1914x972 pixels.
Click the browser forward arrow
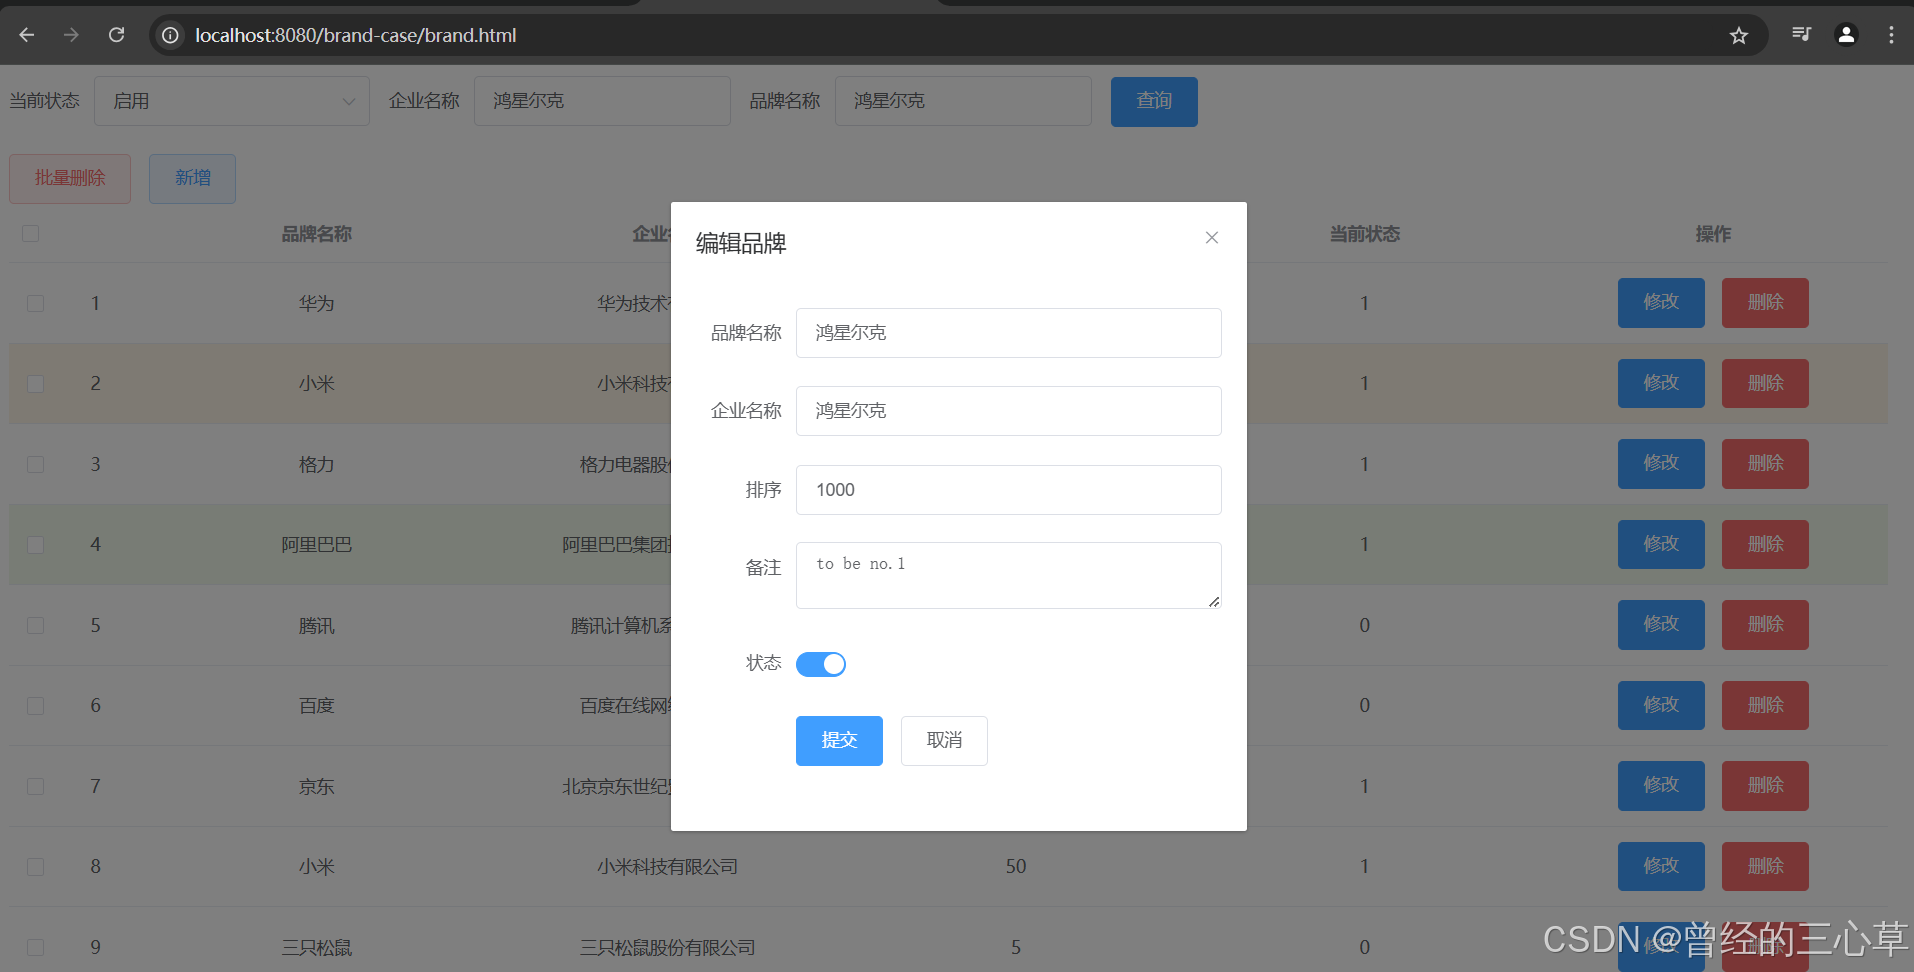(x=71, y=35)
